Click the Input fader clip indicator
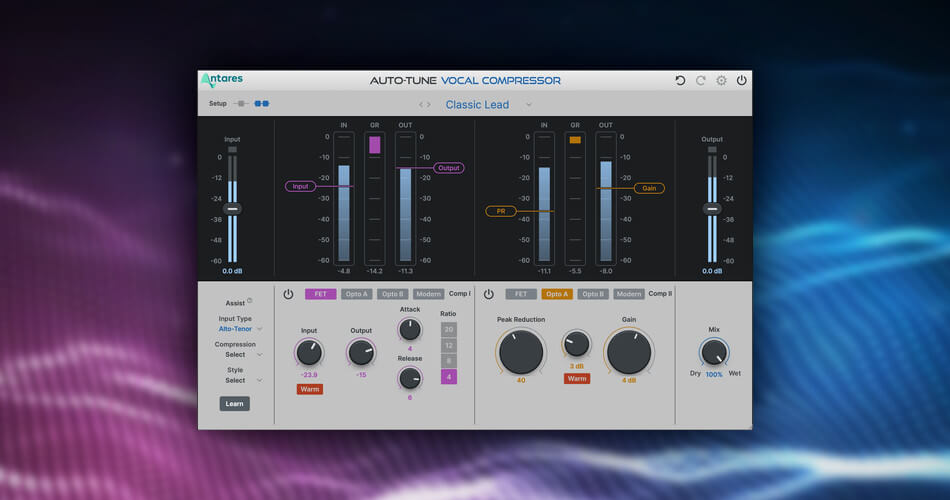 (x=232, y=150)
